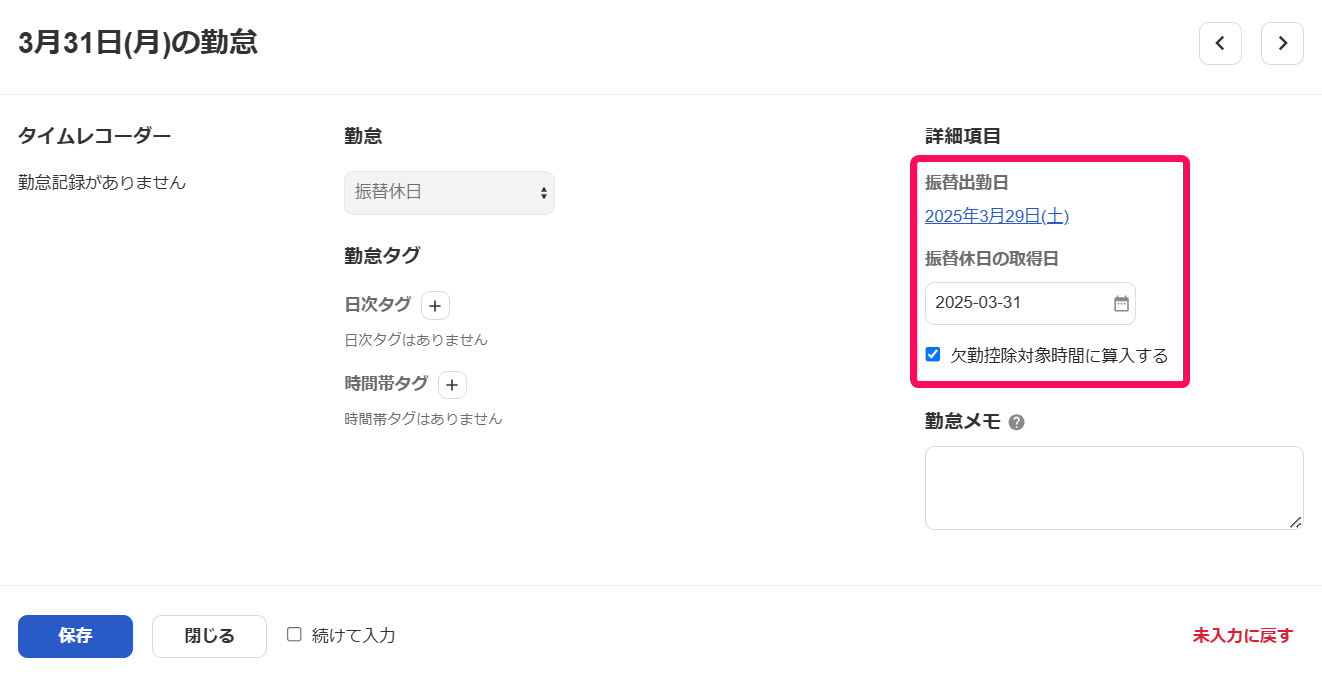The height and width of the screenshot is (679, 1322).
Task: Click 未入力に戻す reset link
Action: [x=1243, y=636]
